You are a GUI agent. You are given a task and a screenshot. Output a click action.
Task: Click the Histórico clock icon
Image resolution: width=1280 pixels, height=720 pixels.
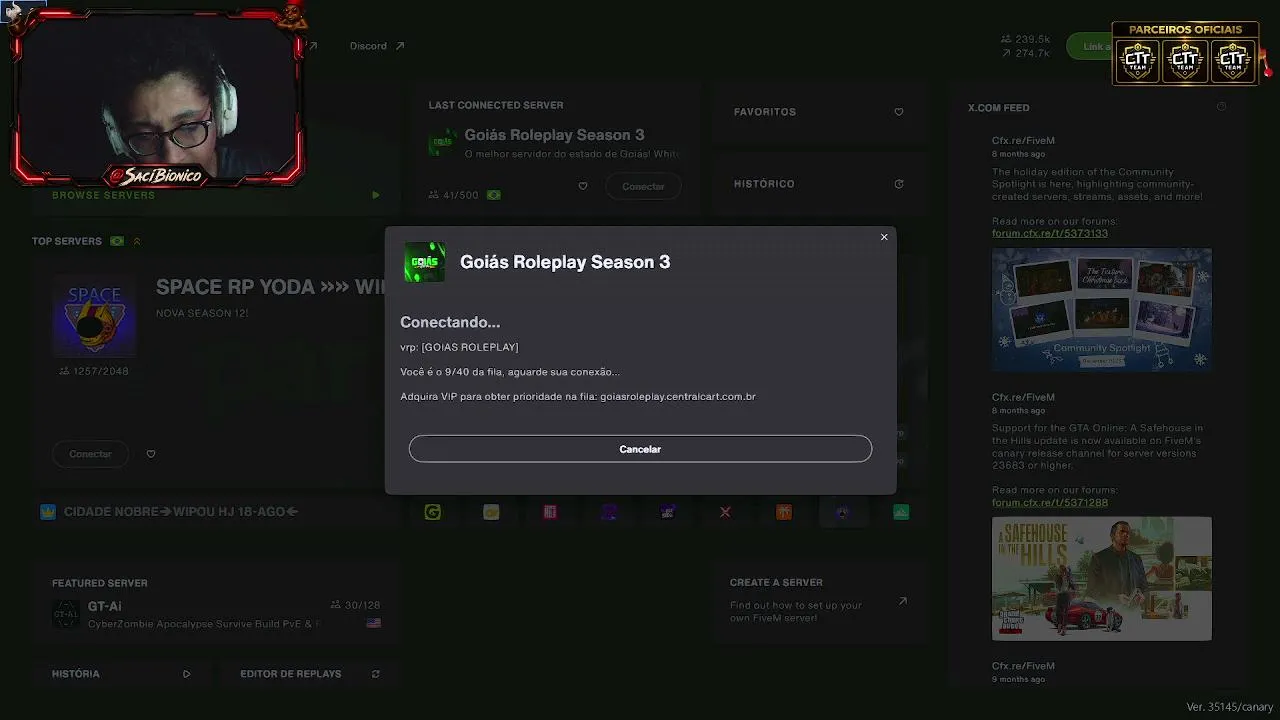[x=899, y=184]
